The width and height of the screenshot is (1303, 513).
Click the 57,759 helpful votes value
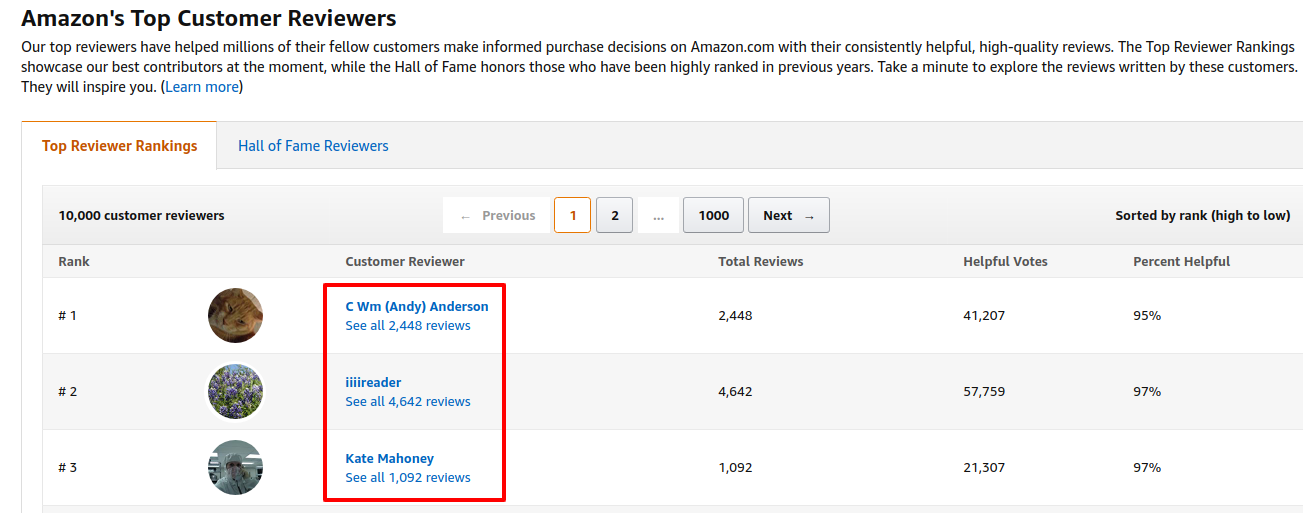[984, 392]
